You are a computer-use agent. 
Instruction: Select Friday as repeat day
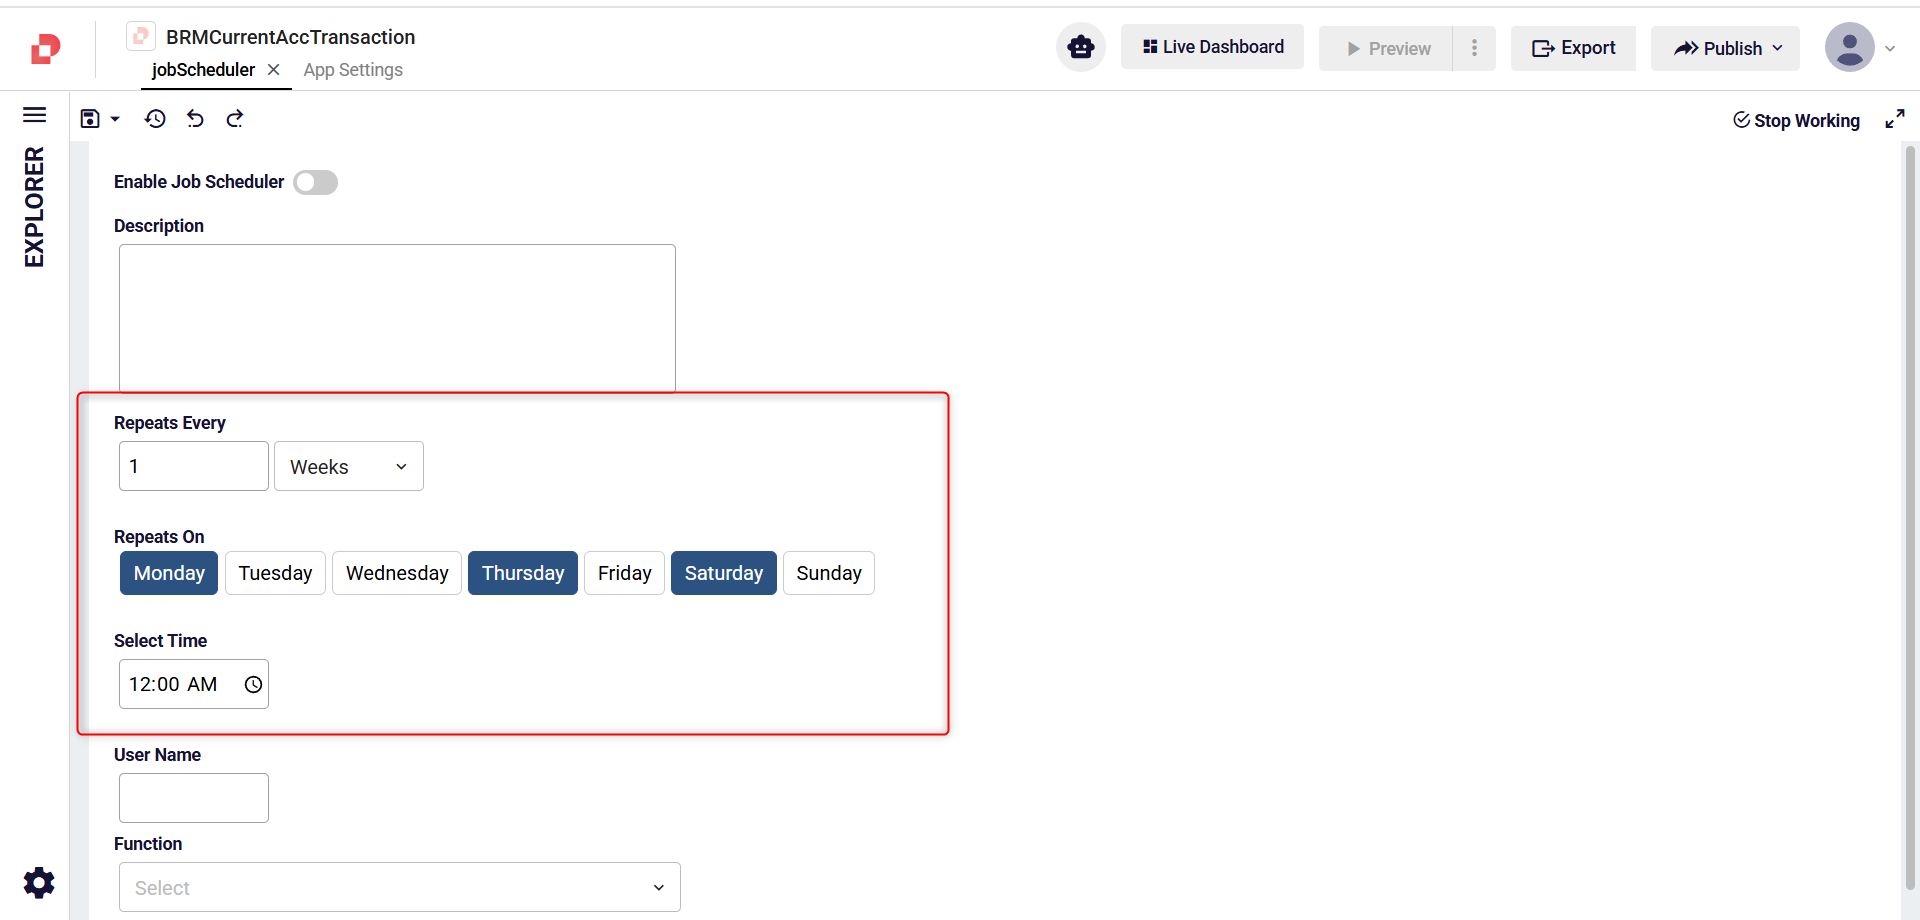(x=624, y=573)
